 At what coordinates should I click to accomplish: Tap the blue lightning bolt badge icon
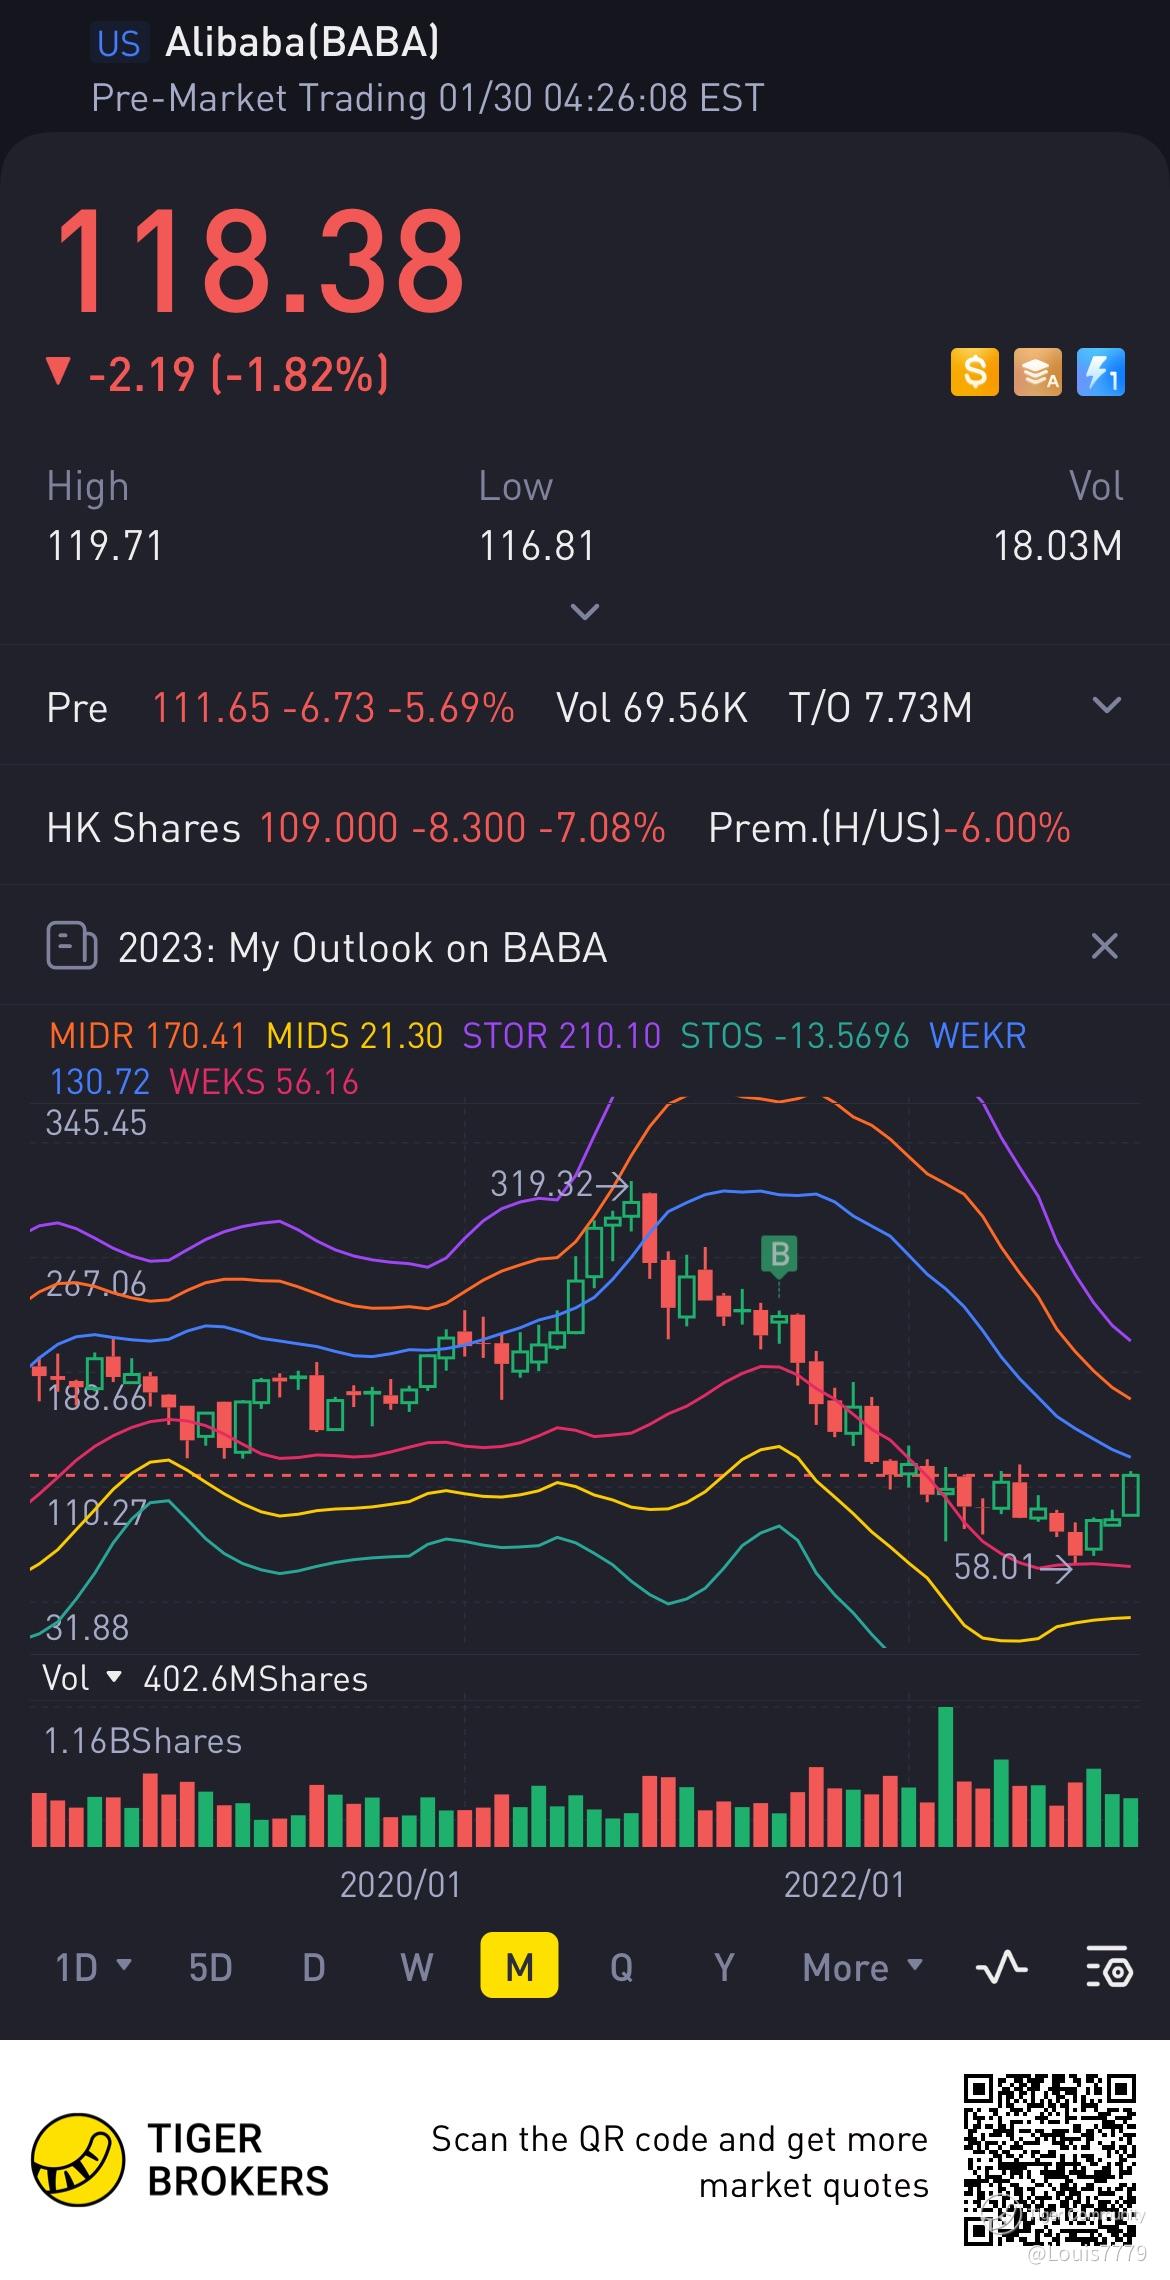click(x=1101, y=372)
